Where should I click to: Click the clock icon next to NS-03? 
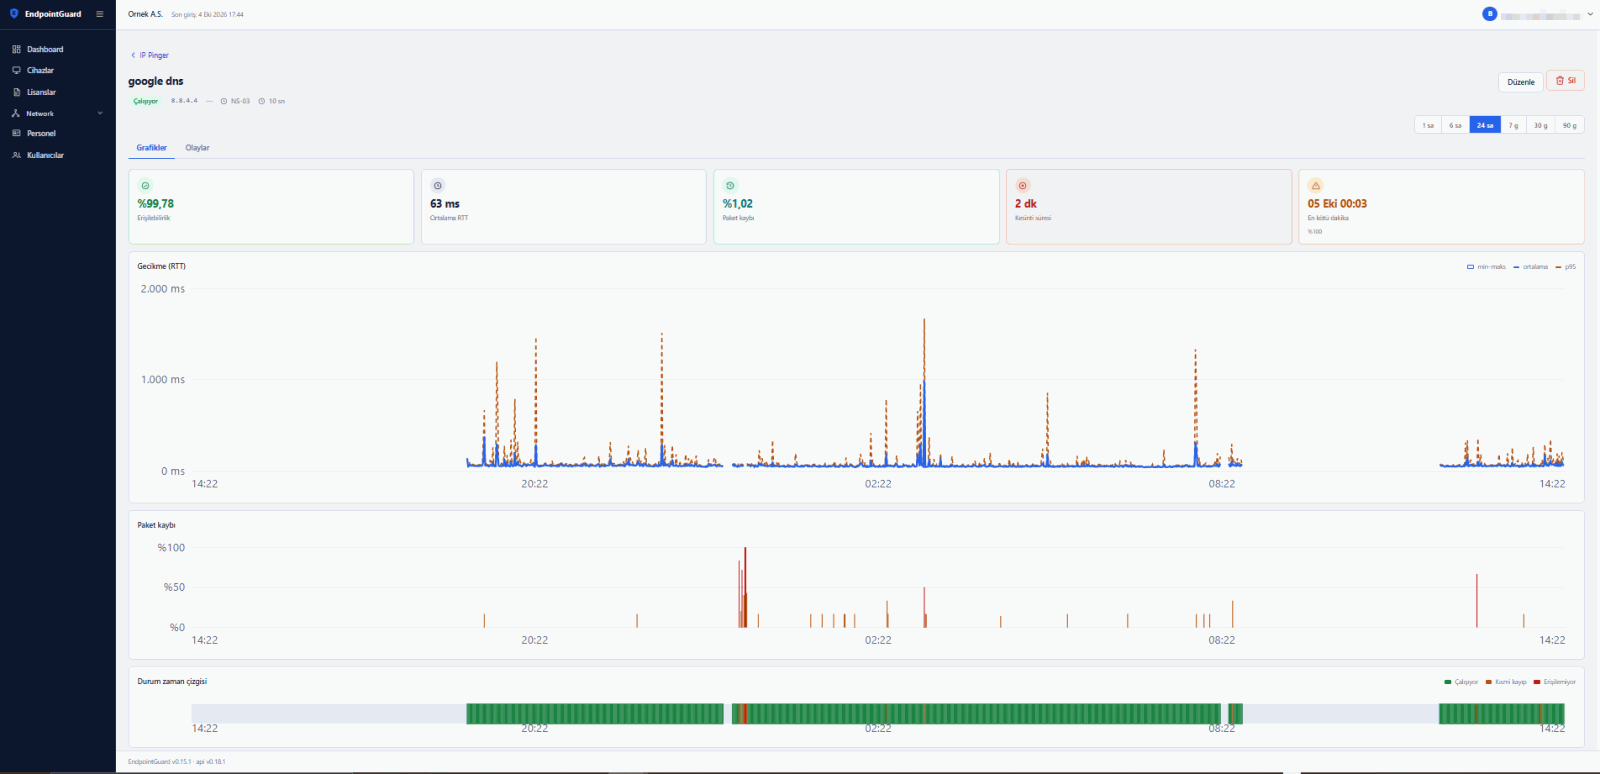pyautogui.click(x=224, y=101)
